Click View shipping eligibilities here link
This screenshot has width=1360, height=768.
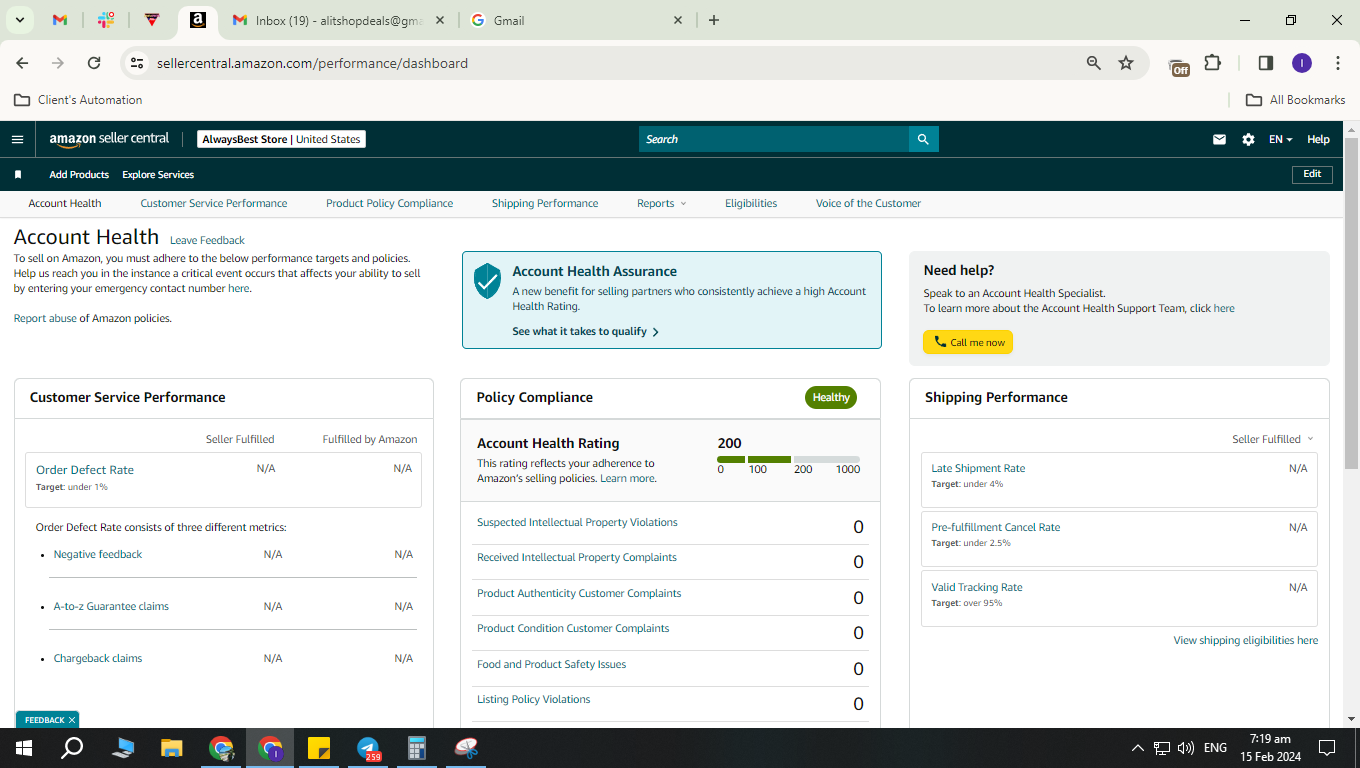tap(1246, 640)
